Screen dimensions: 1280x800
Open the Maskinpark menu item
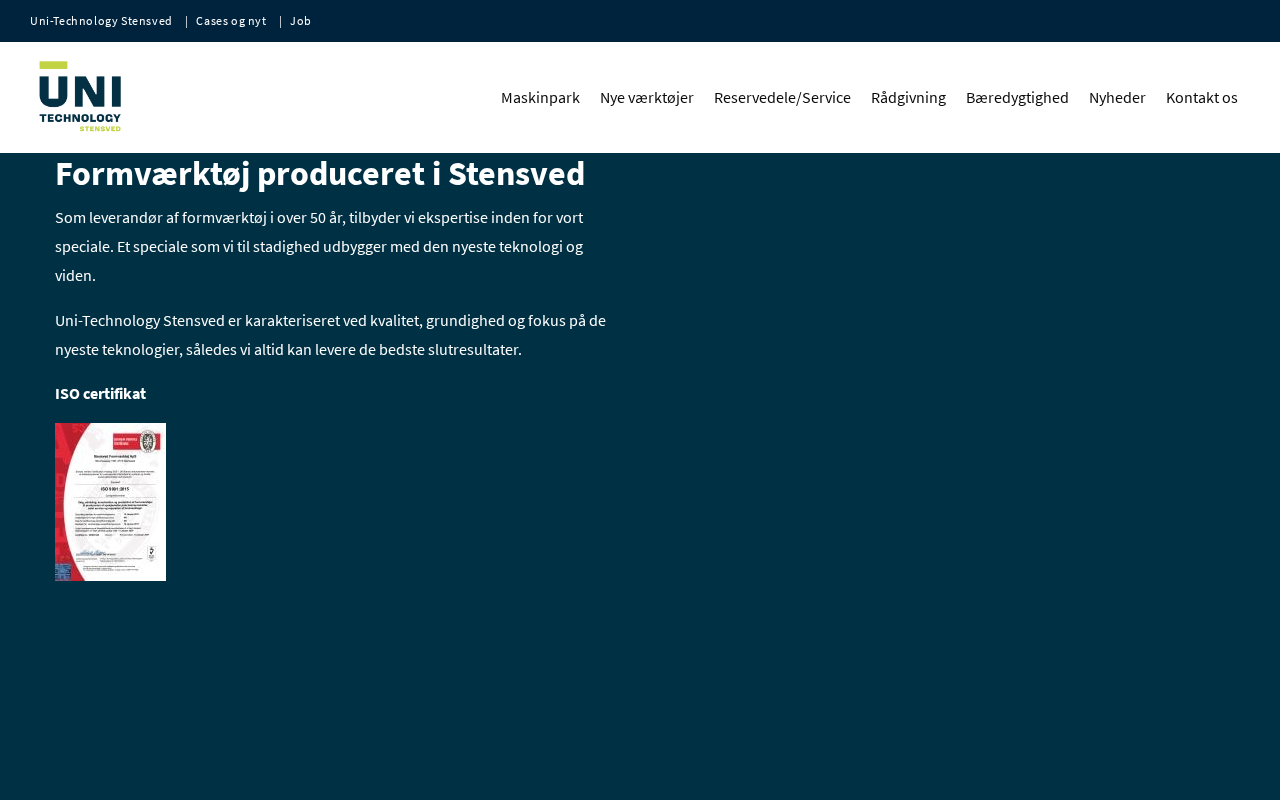click(540, 97)
